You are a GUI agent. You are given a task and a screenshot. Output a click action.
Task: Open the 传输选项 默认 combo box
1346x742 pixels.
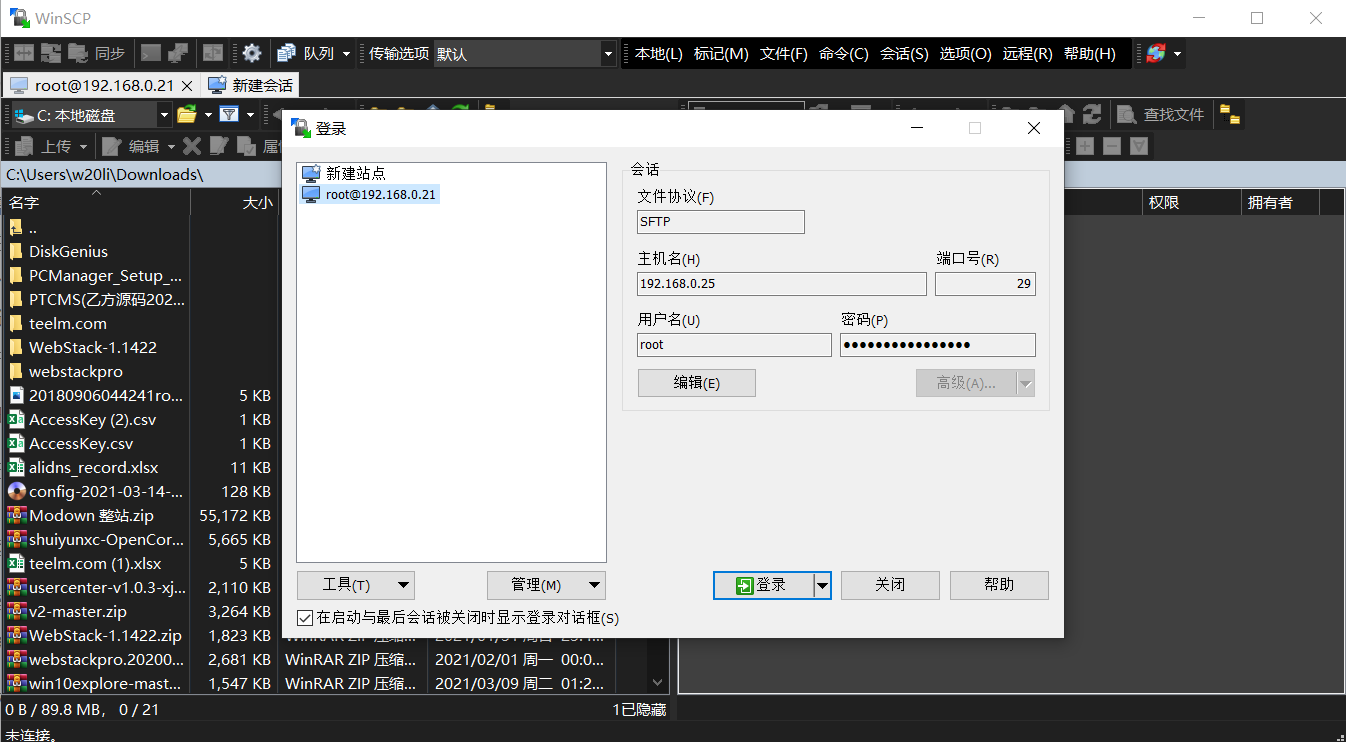pyautogui.click(x=525, y=53)
